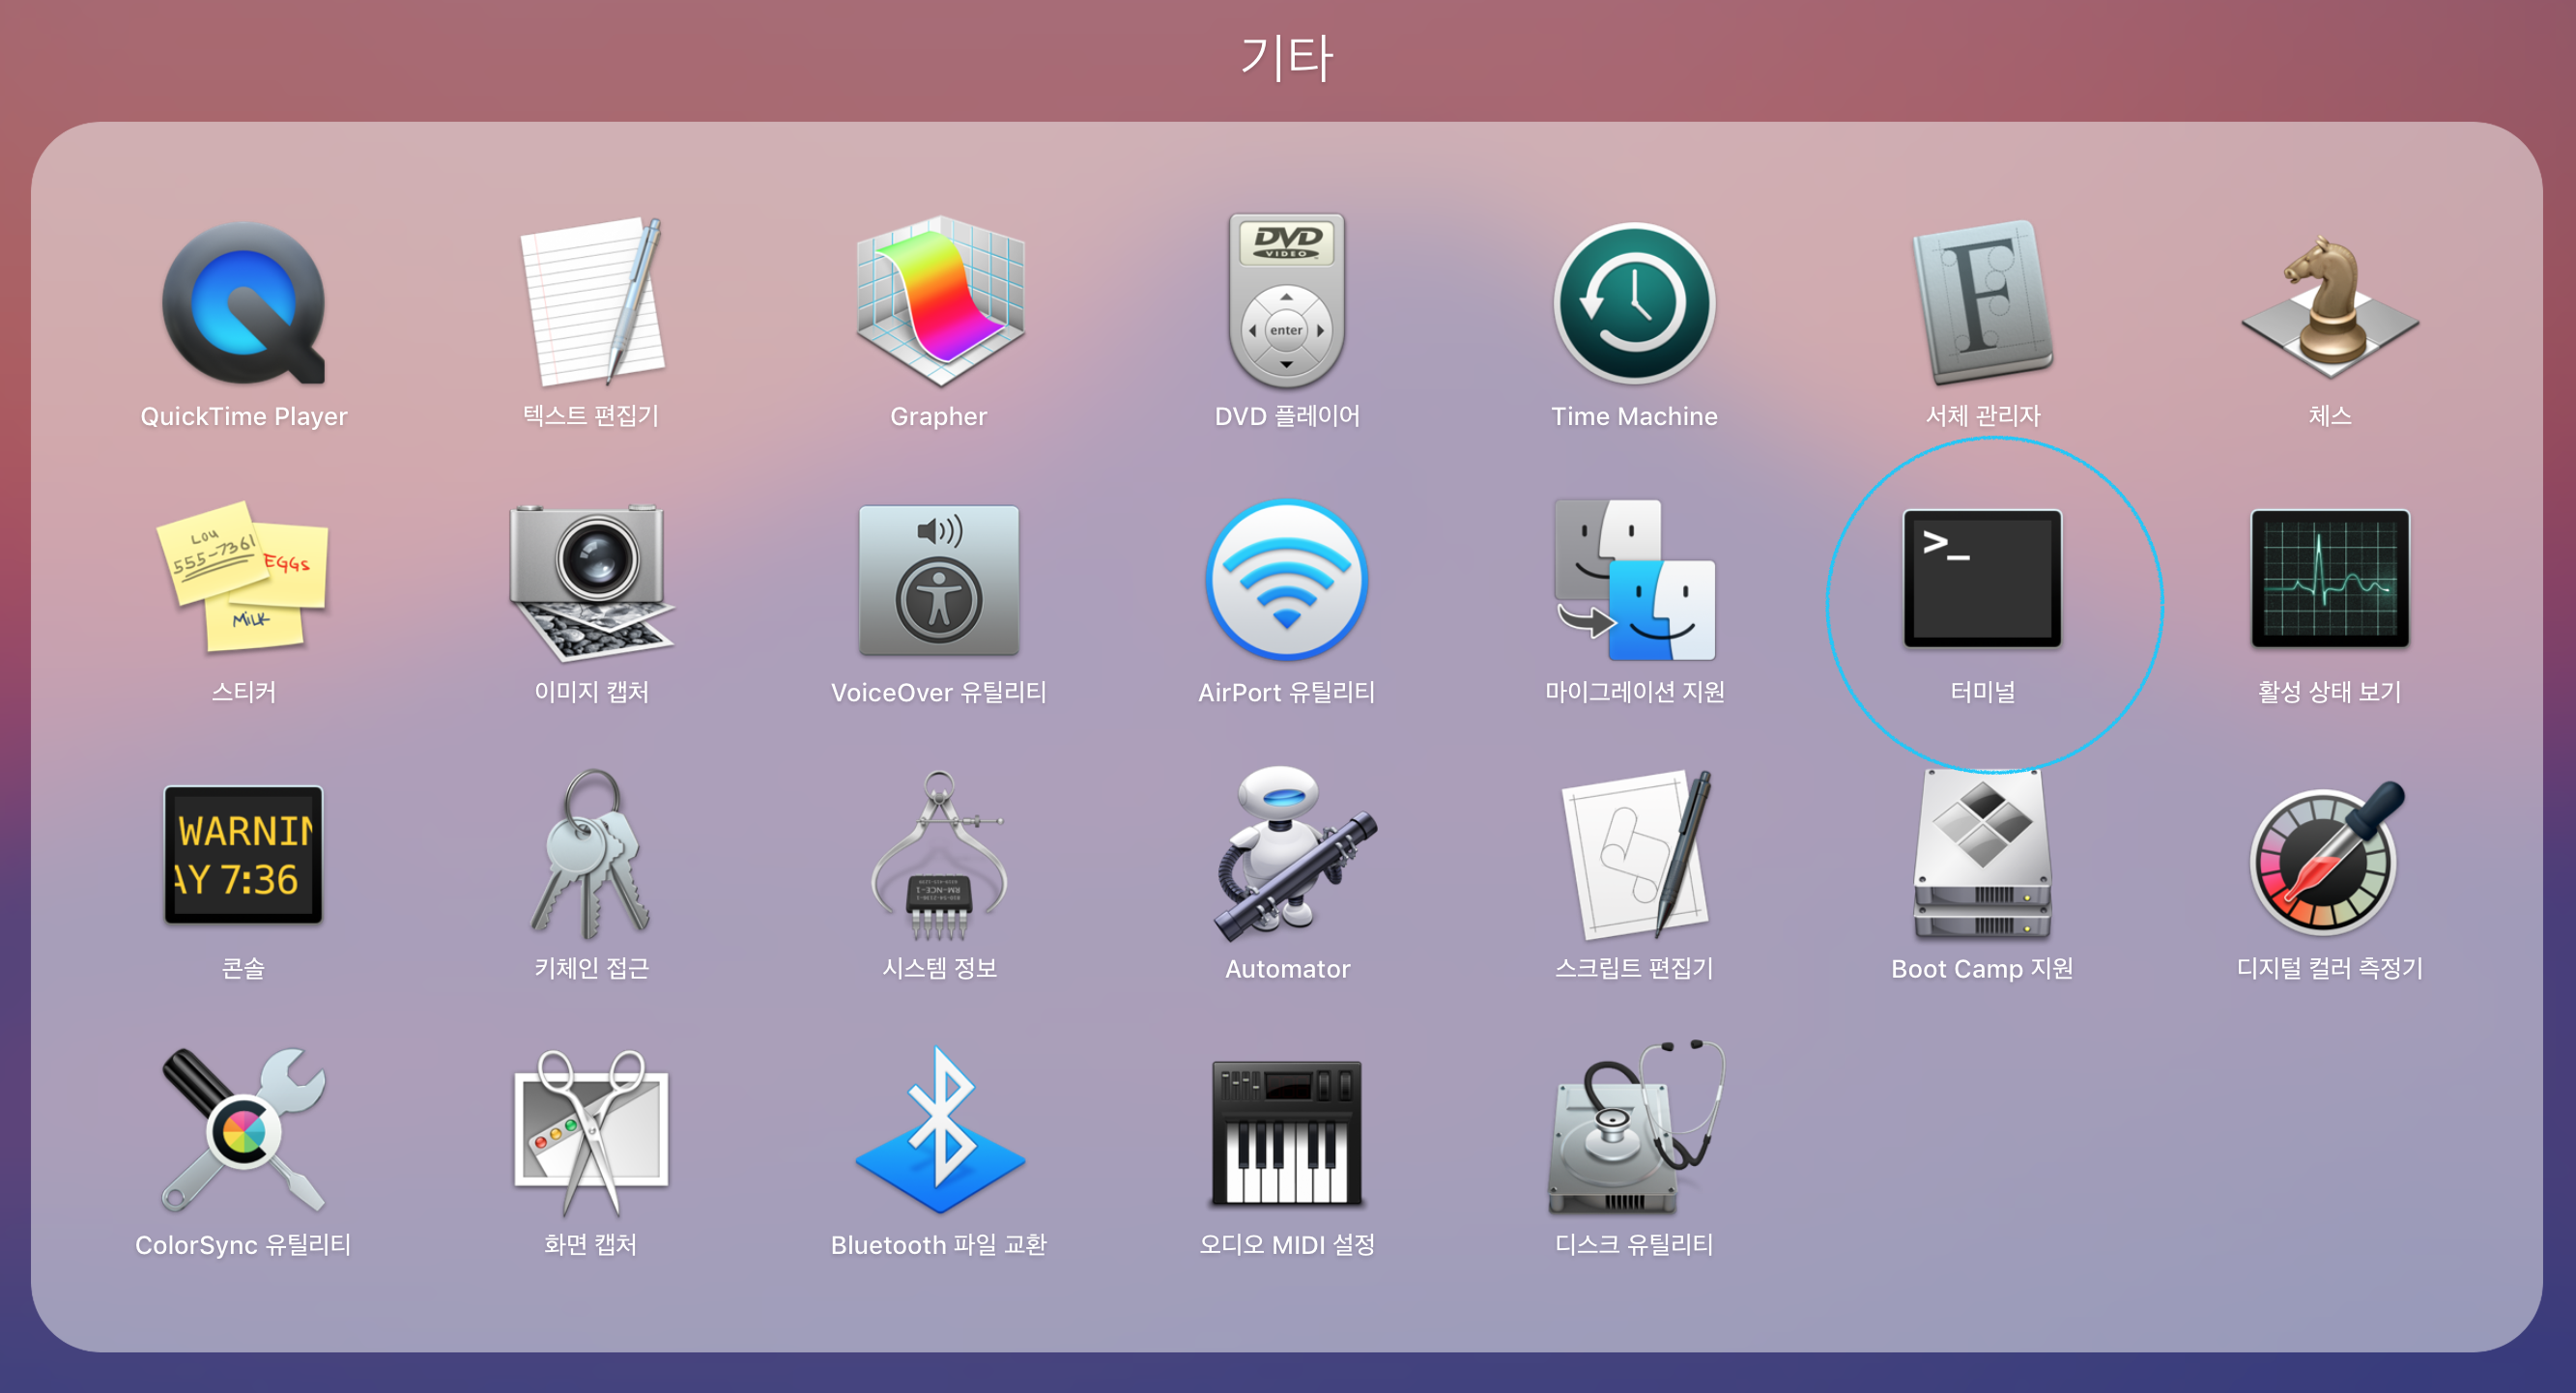
Task: Click the "AirPort 유틸리티" label text
Action: tap(1287, 692)
